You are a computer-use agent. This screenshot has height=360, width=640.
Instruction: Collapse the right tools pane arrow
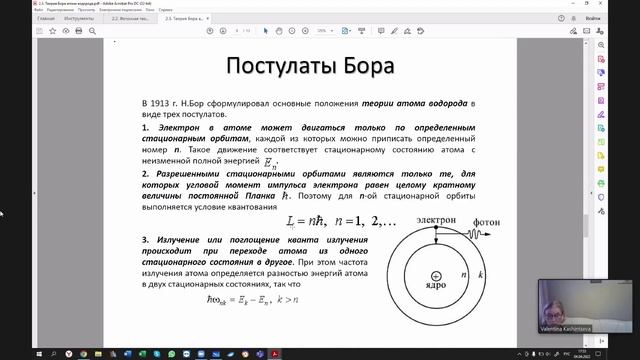click(601, 341)
